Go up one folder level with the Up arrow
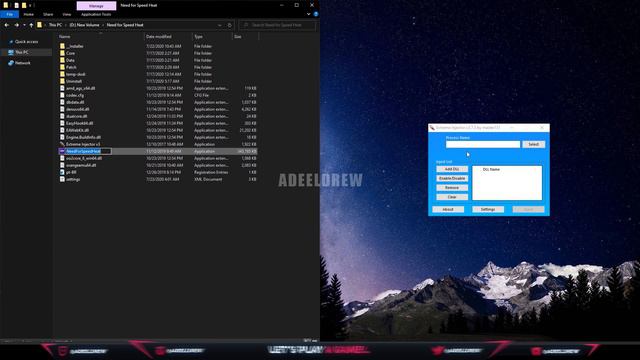 pyautogui.click(x=31, y=25)
